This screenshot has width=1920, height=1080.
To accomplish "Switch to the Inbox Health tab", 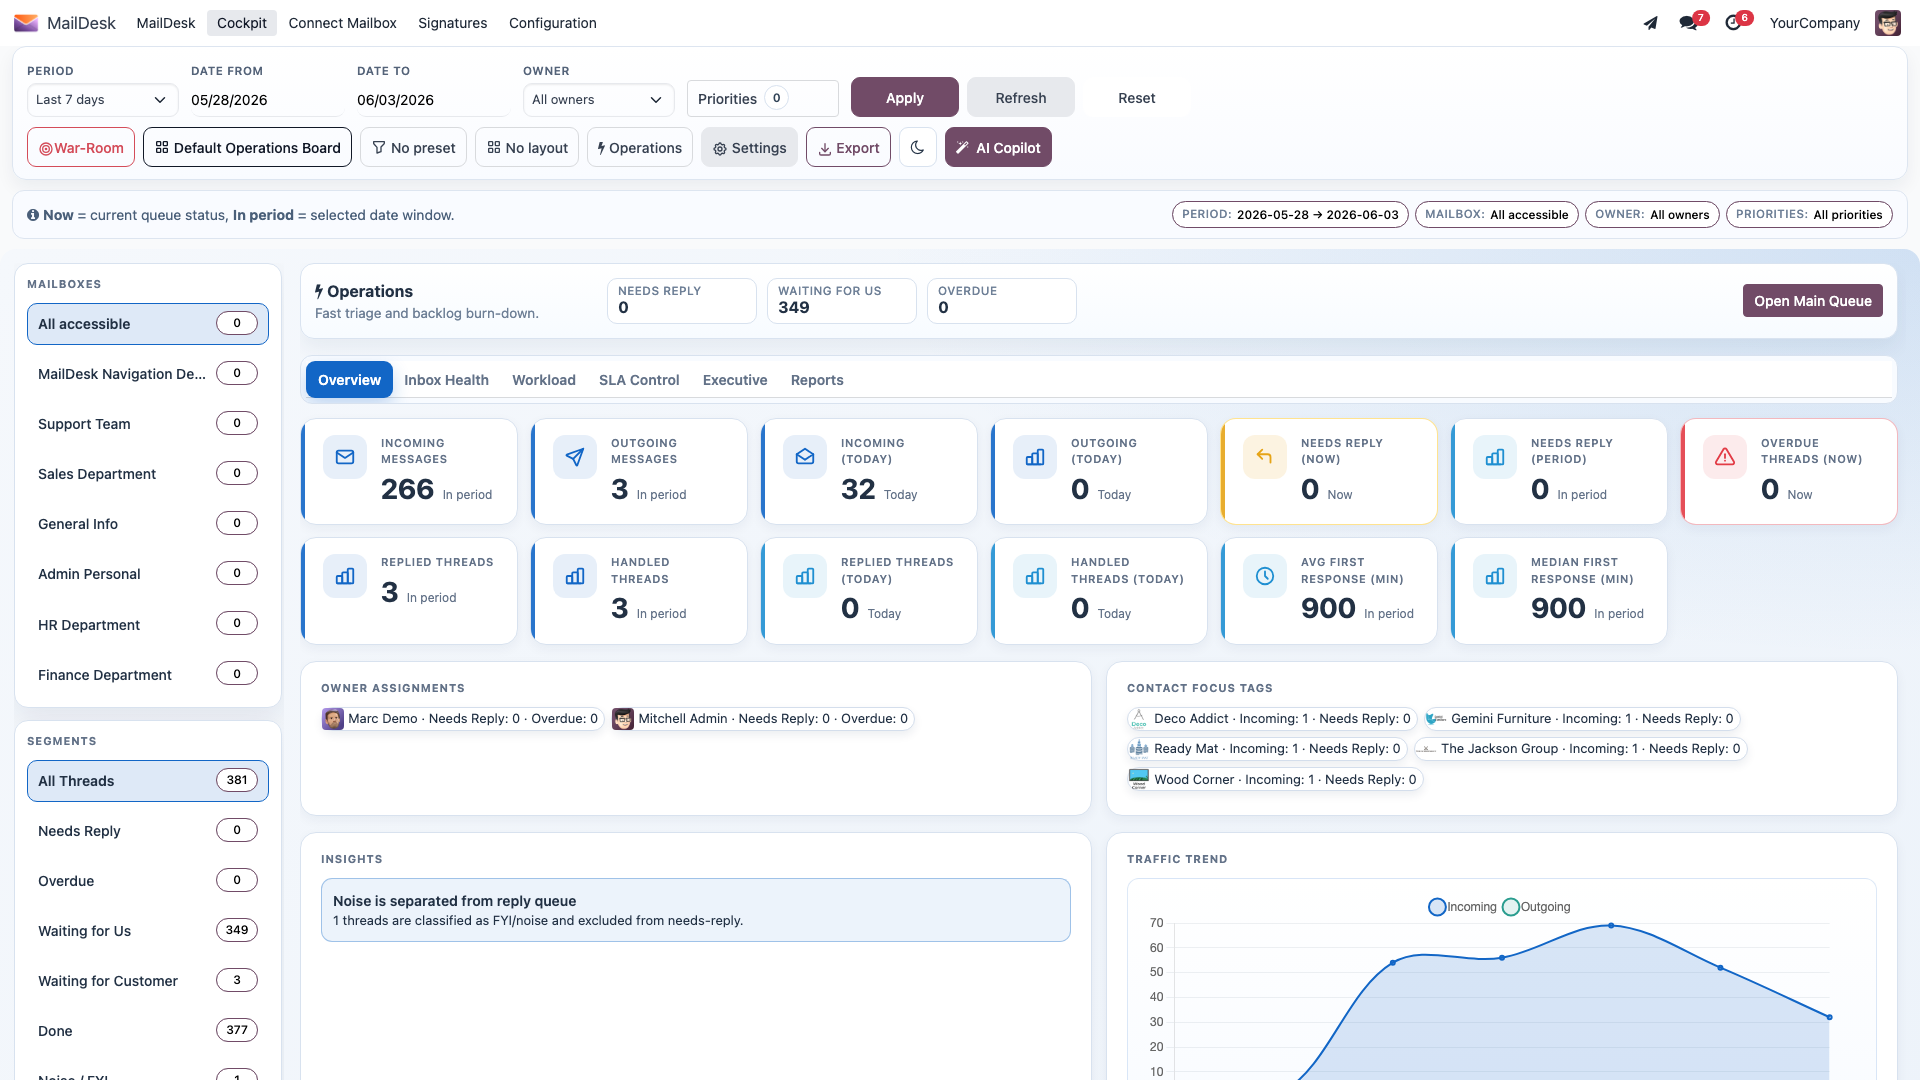I will (x=446, y=380).
